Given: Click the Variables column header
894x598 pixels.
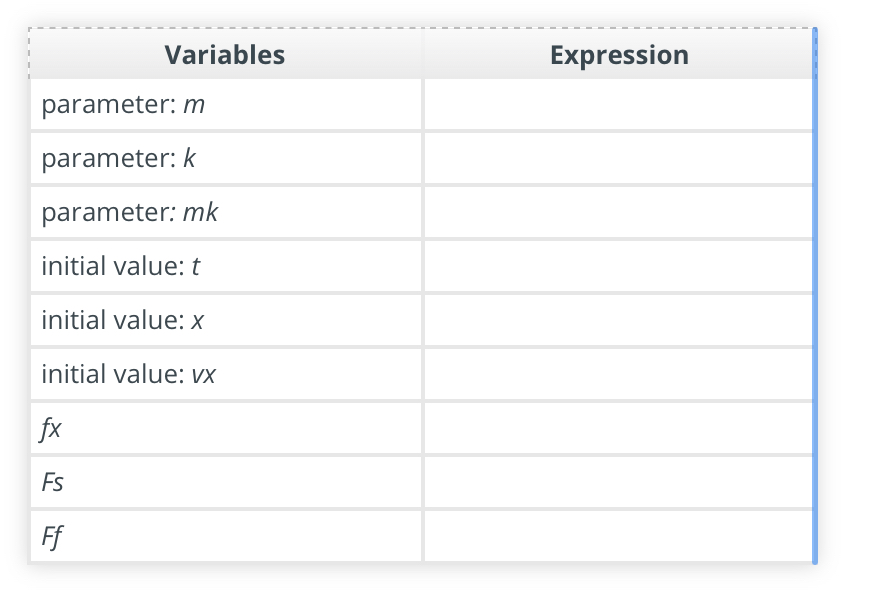Looking at the screenshot, I should pyautogui.click(x=225, y=55).
